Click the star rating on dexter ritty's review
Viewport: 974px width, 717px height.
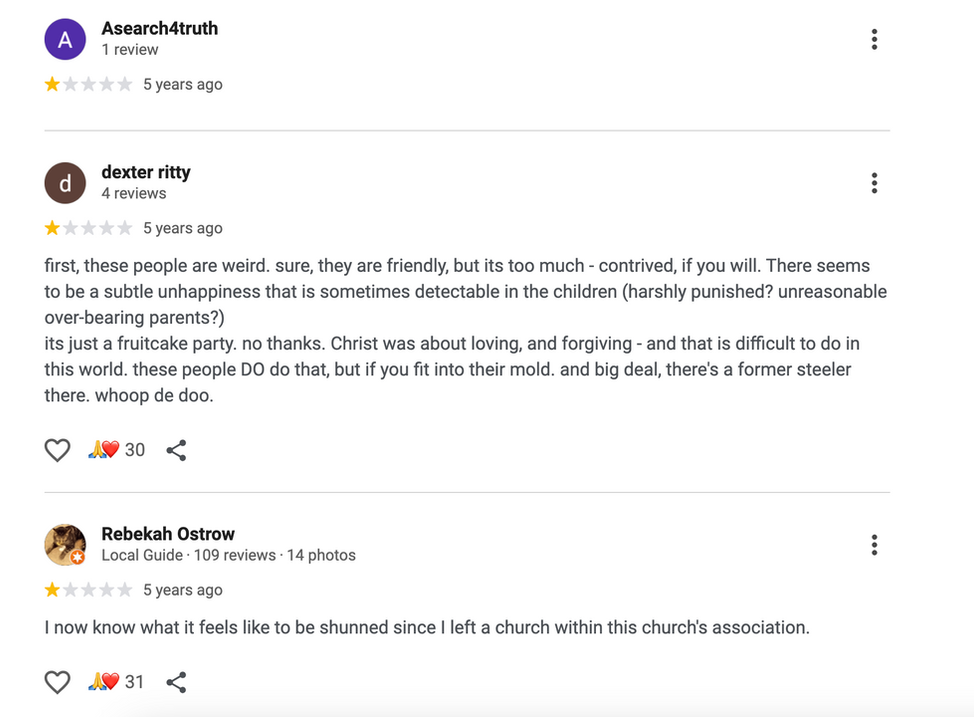pos(88,228)
